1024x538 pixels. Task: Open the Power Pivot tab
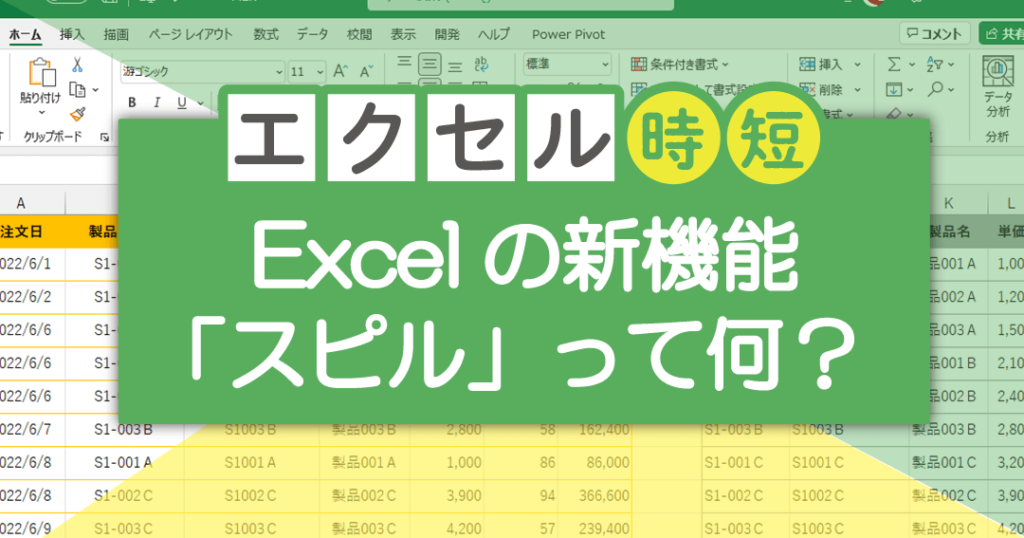[568, 35]
